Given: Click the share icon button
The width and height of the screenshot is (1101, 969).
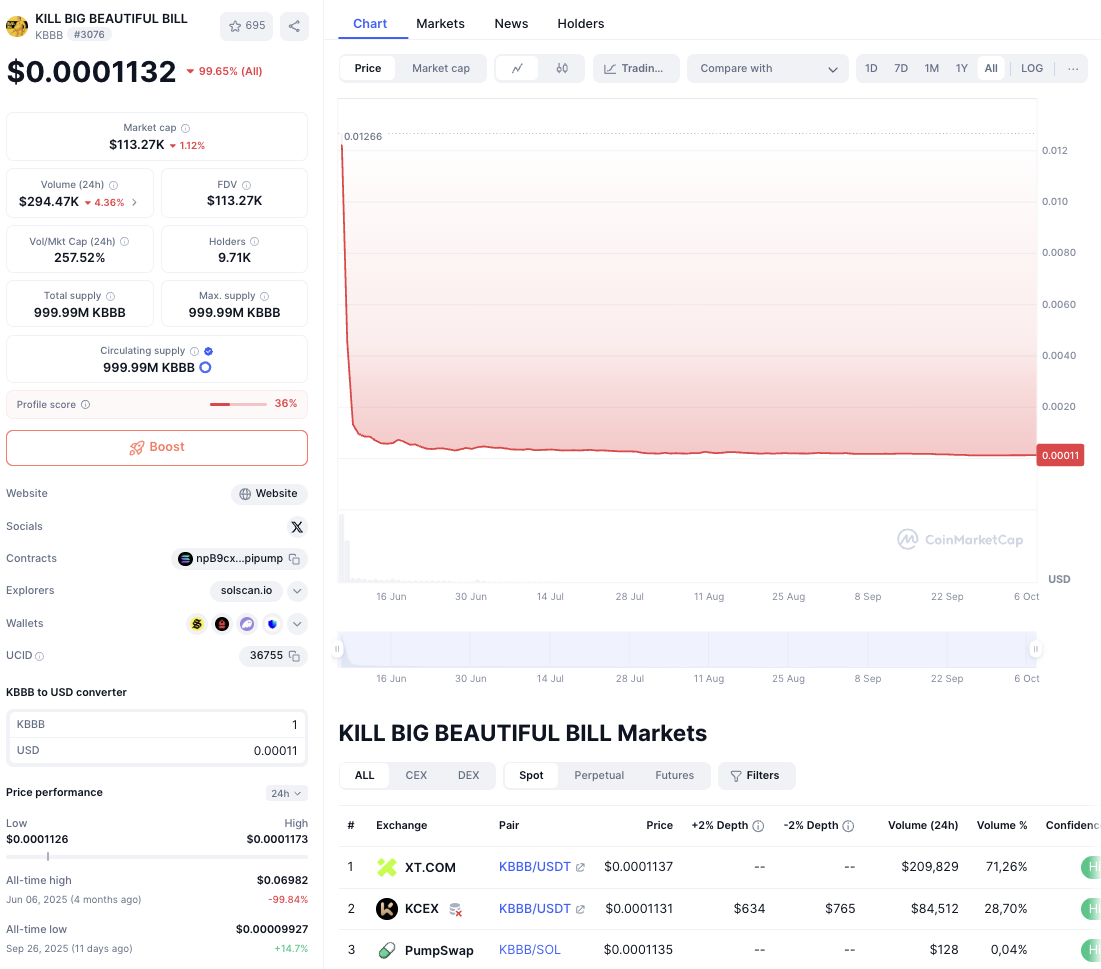Looking at the screenshot, I should pyautogui.click(x=294, y=26).
